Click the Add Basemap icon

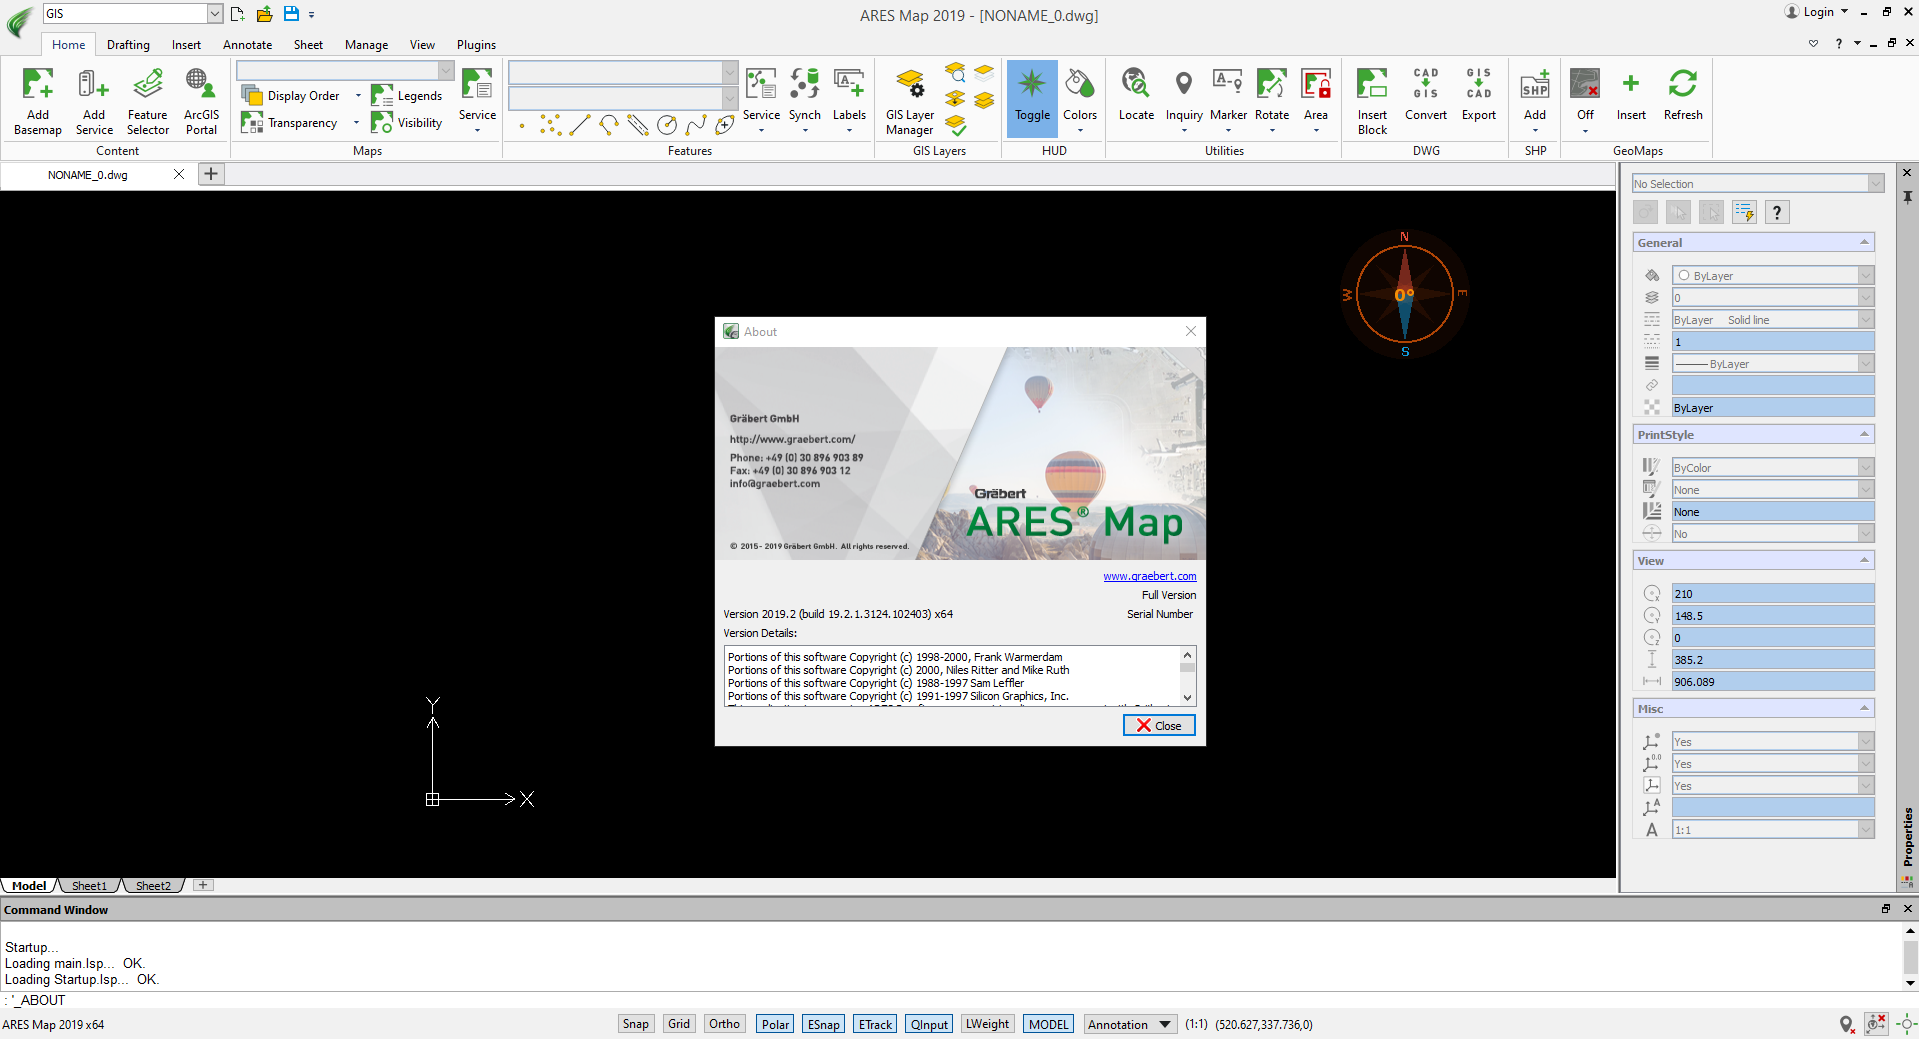click(x=38, y=85)
